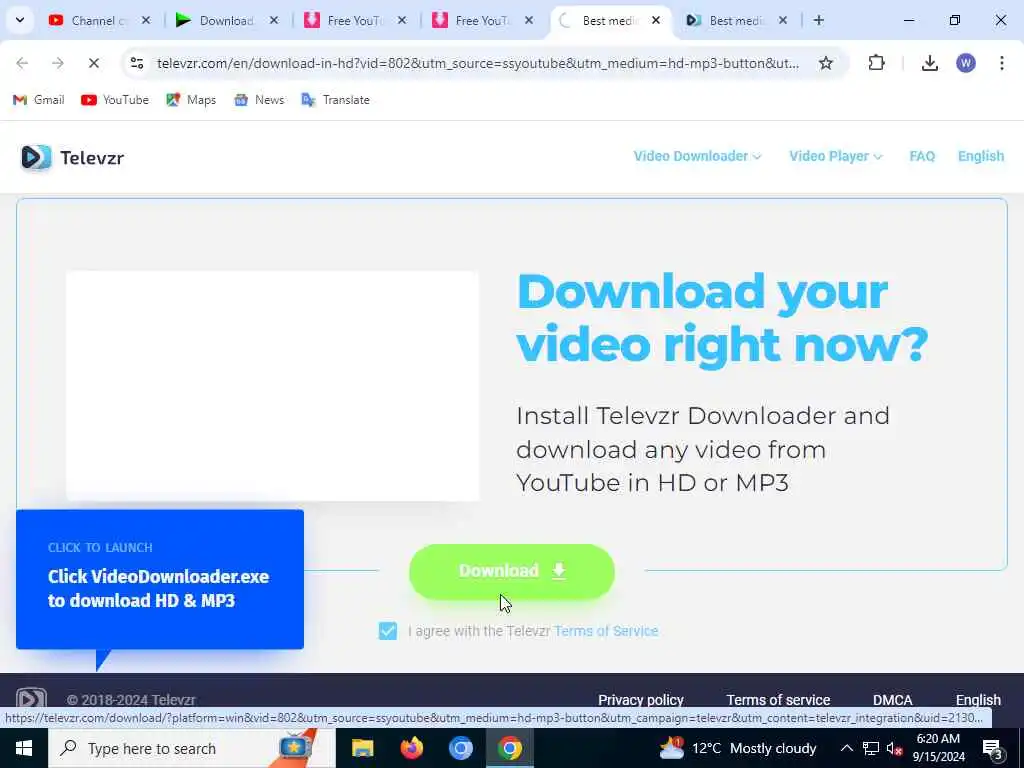Screen dimensions: 1024x768
Task: Open the FAQ page
Action: coord(922,156)
